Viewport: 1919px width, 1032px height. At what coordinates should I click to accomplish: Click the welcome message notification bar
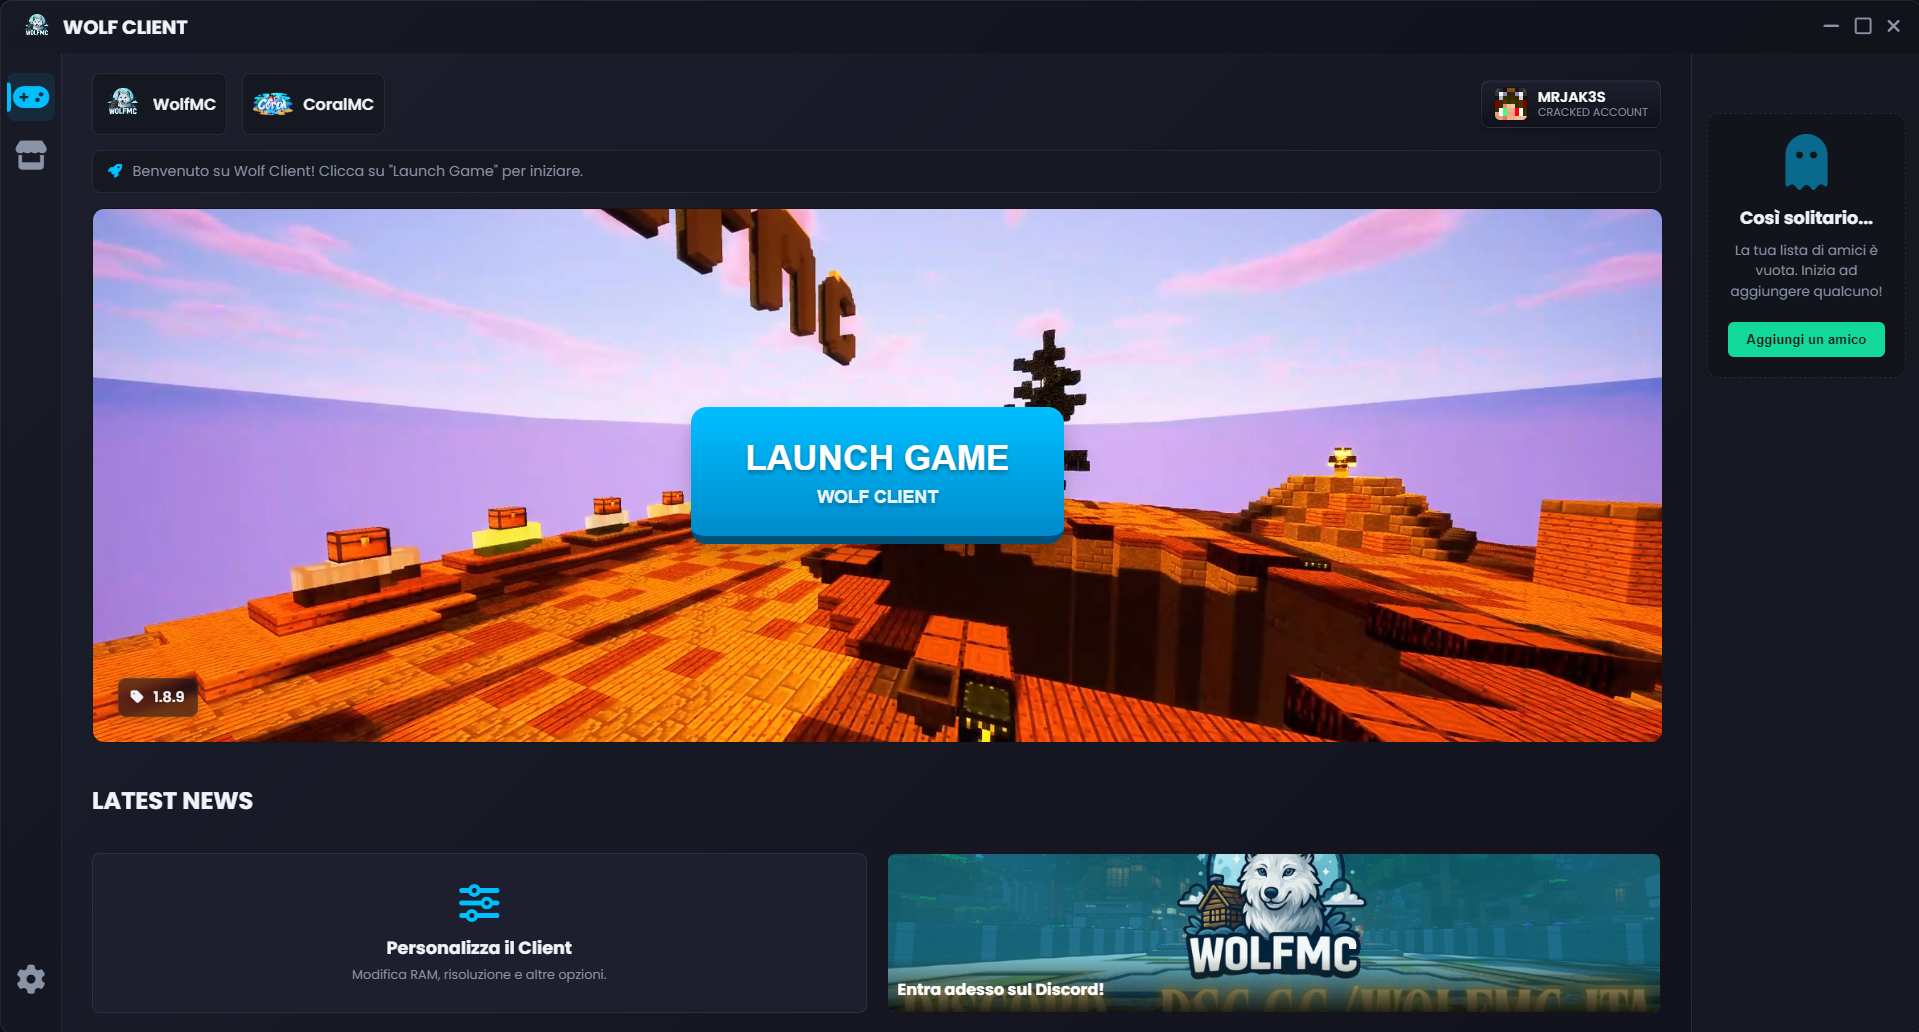coord(876,171)
